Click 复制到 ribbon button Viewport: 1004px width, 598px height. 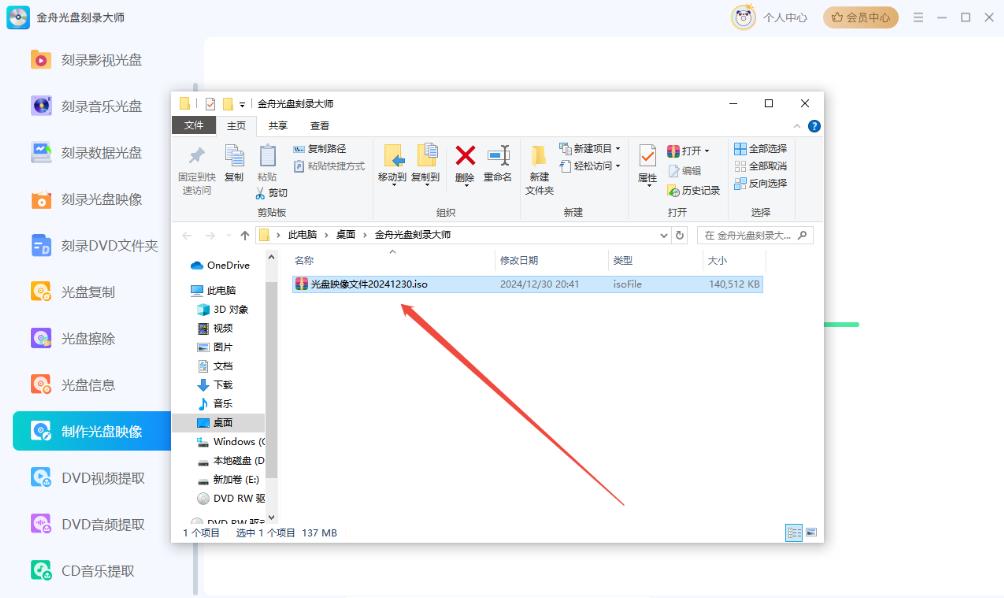426,164
